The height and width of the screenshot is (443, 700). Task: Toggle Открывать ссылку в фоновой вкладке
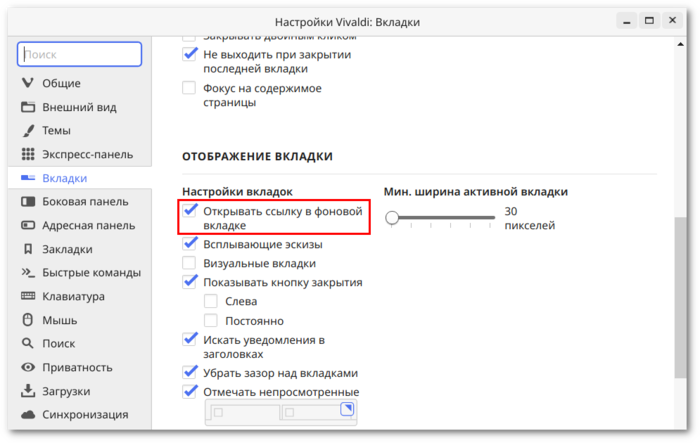[189, 211]
